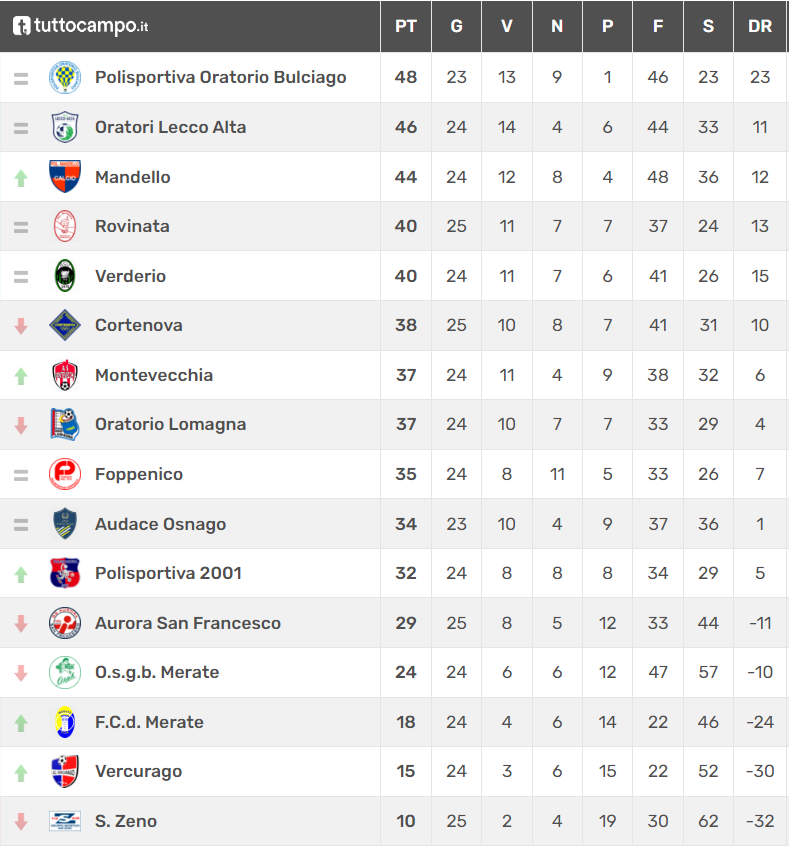Open the O.s.g.b. Merate team link

coord(157,672)
